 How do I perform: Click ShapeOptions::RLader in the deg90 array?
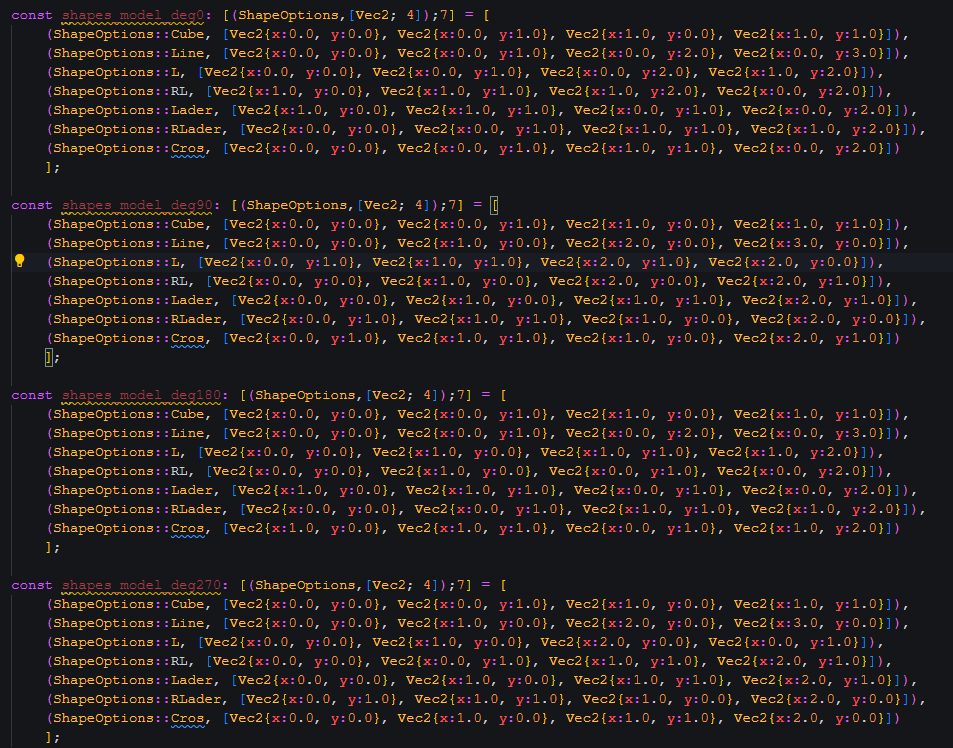point(137,319)
